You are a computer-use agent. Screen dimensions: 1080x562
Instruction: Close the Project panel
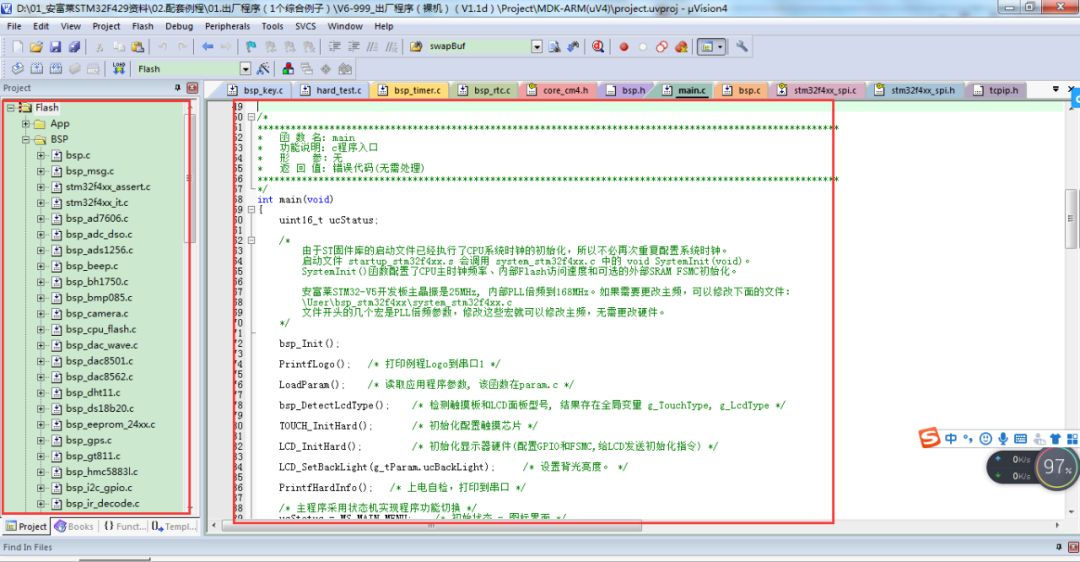(x=192, y=87)
